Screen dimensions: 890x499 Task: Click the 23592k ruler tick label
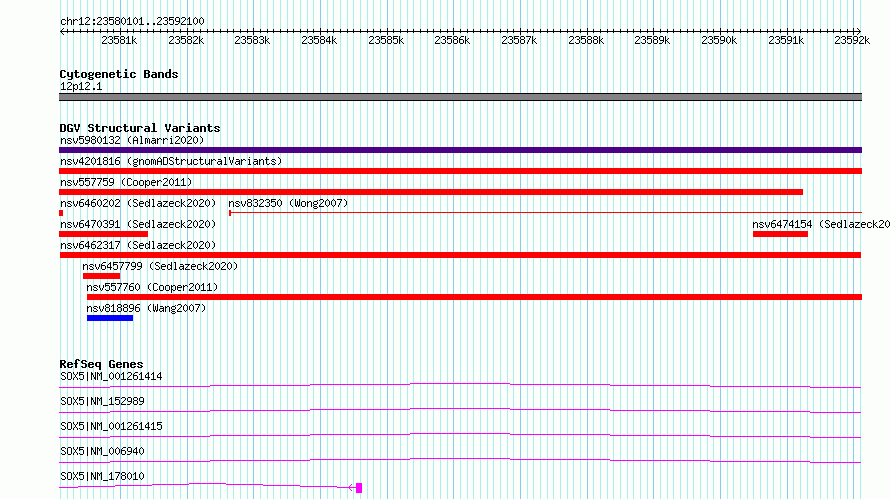point(852,40)
